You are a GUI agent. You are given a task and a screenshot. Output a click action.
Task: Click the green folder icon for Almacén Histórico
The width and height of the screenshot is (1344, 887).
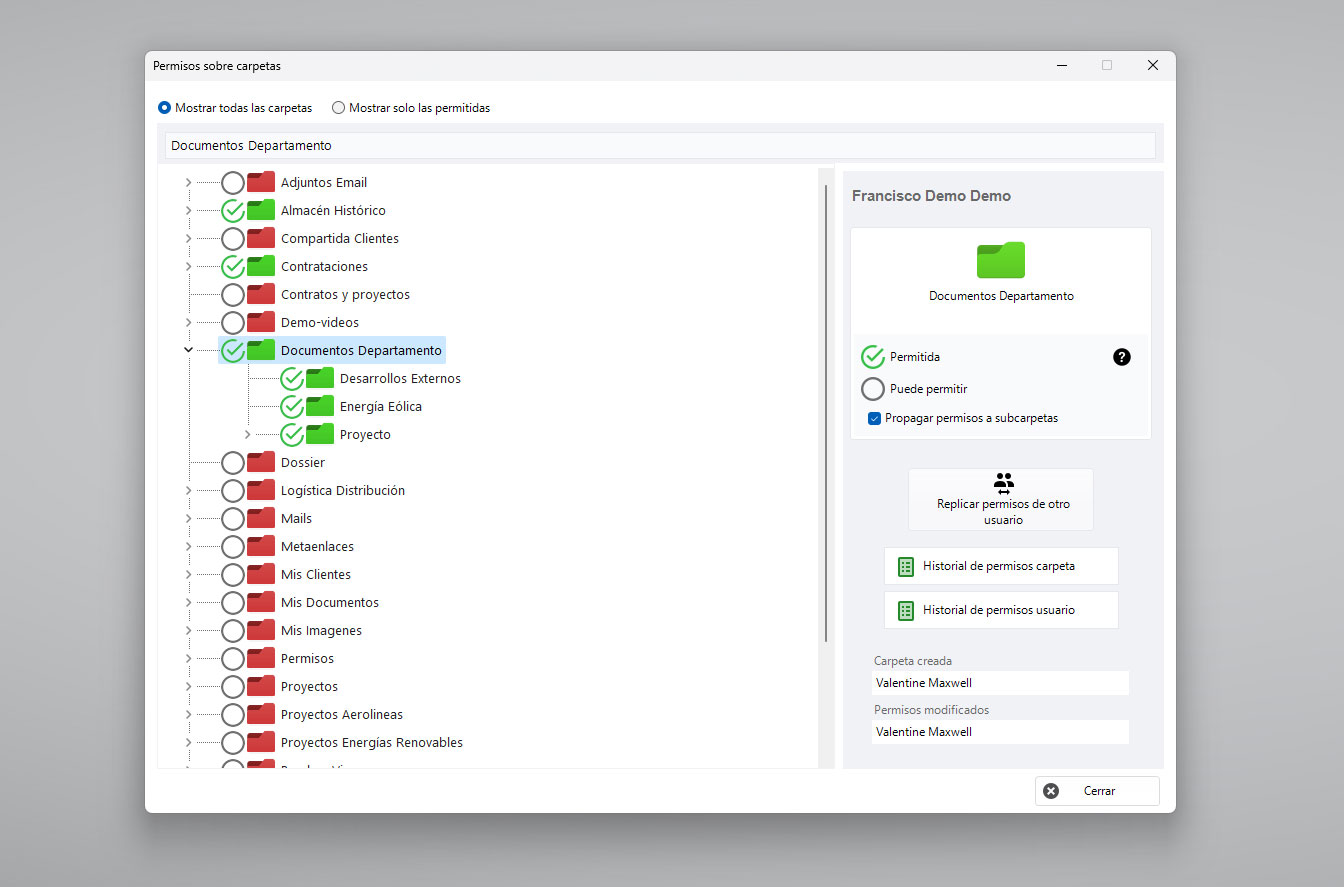(x=261, y=210)
